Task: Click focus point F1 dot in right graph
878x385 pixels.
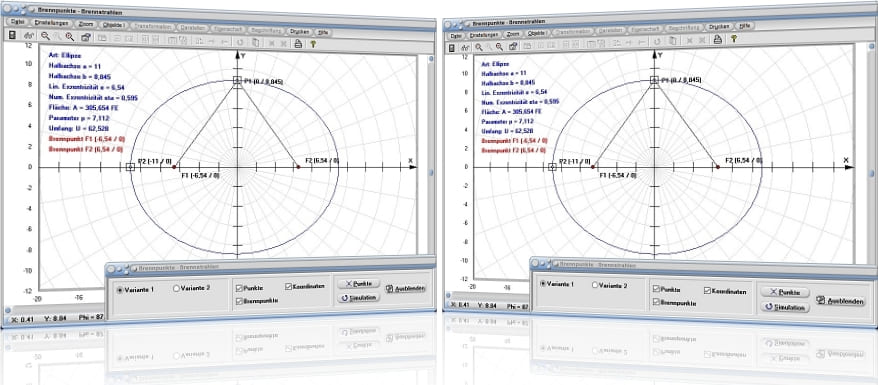Action: (x=593, y=167)
